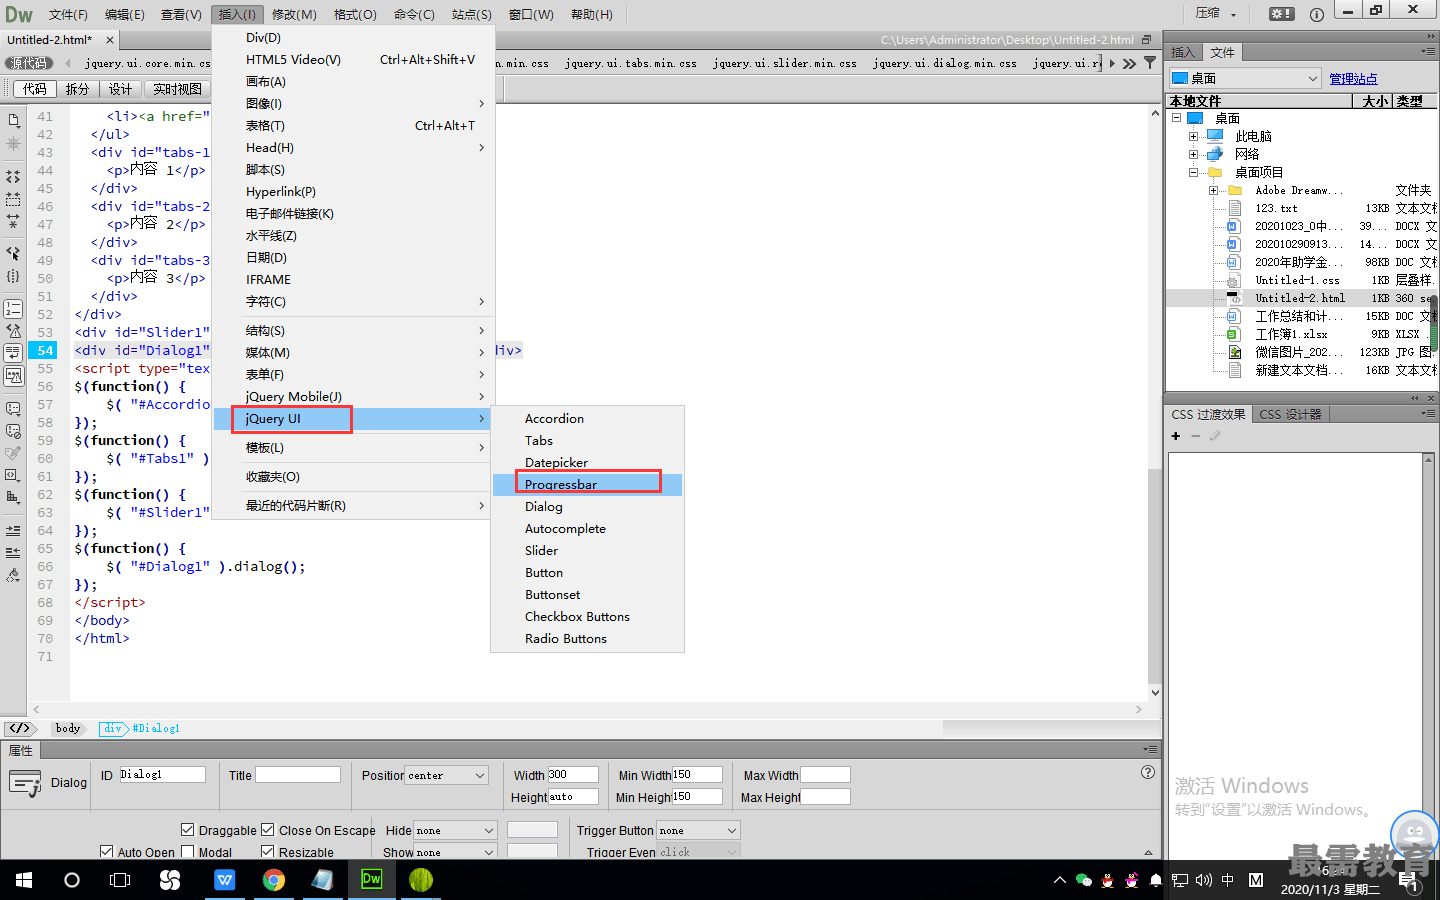
Task: Filter related files funnel icon
Action: pyautogui.click(x=1150, y=63)
